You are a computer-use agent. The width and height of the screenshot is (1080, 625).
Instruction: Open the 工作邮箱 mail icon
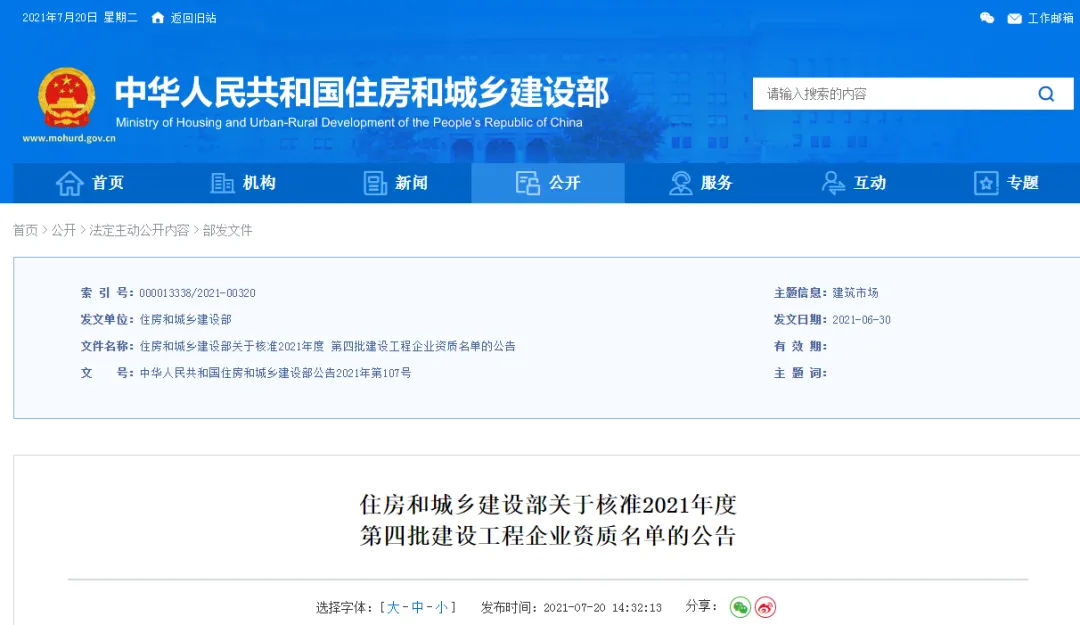(1014, 17)
